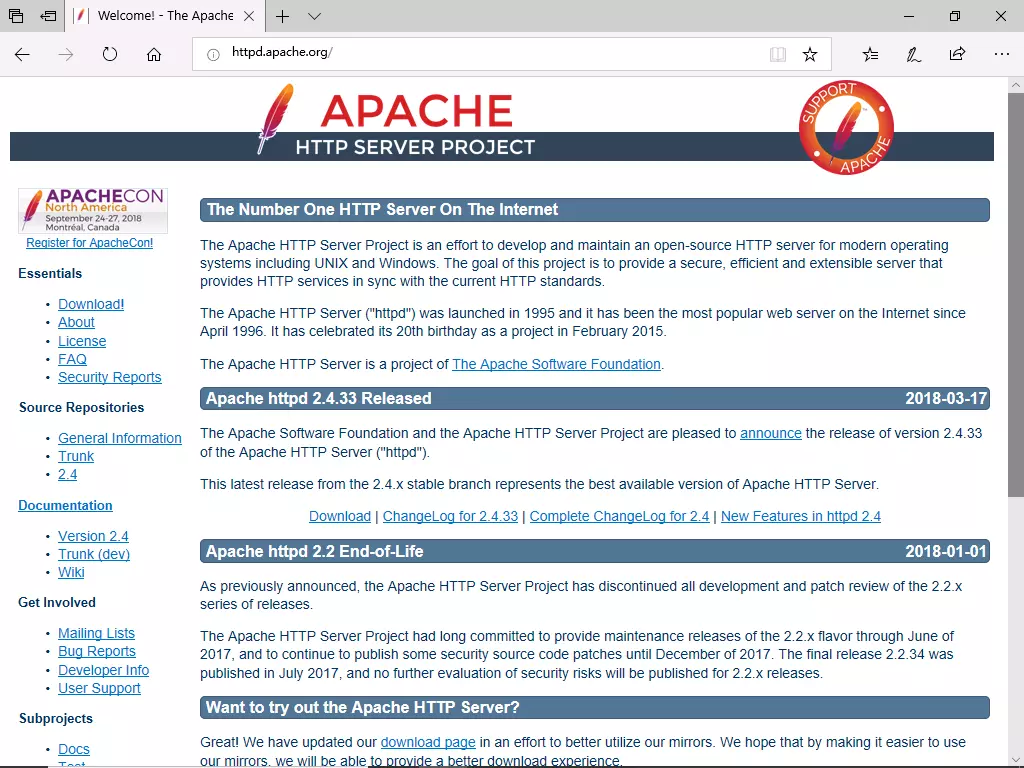Screen dimensions: 1024x768
Task: Open Version 2.4 documentation link
Action: (93, 536)
